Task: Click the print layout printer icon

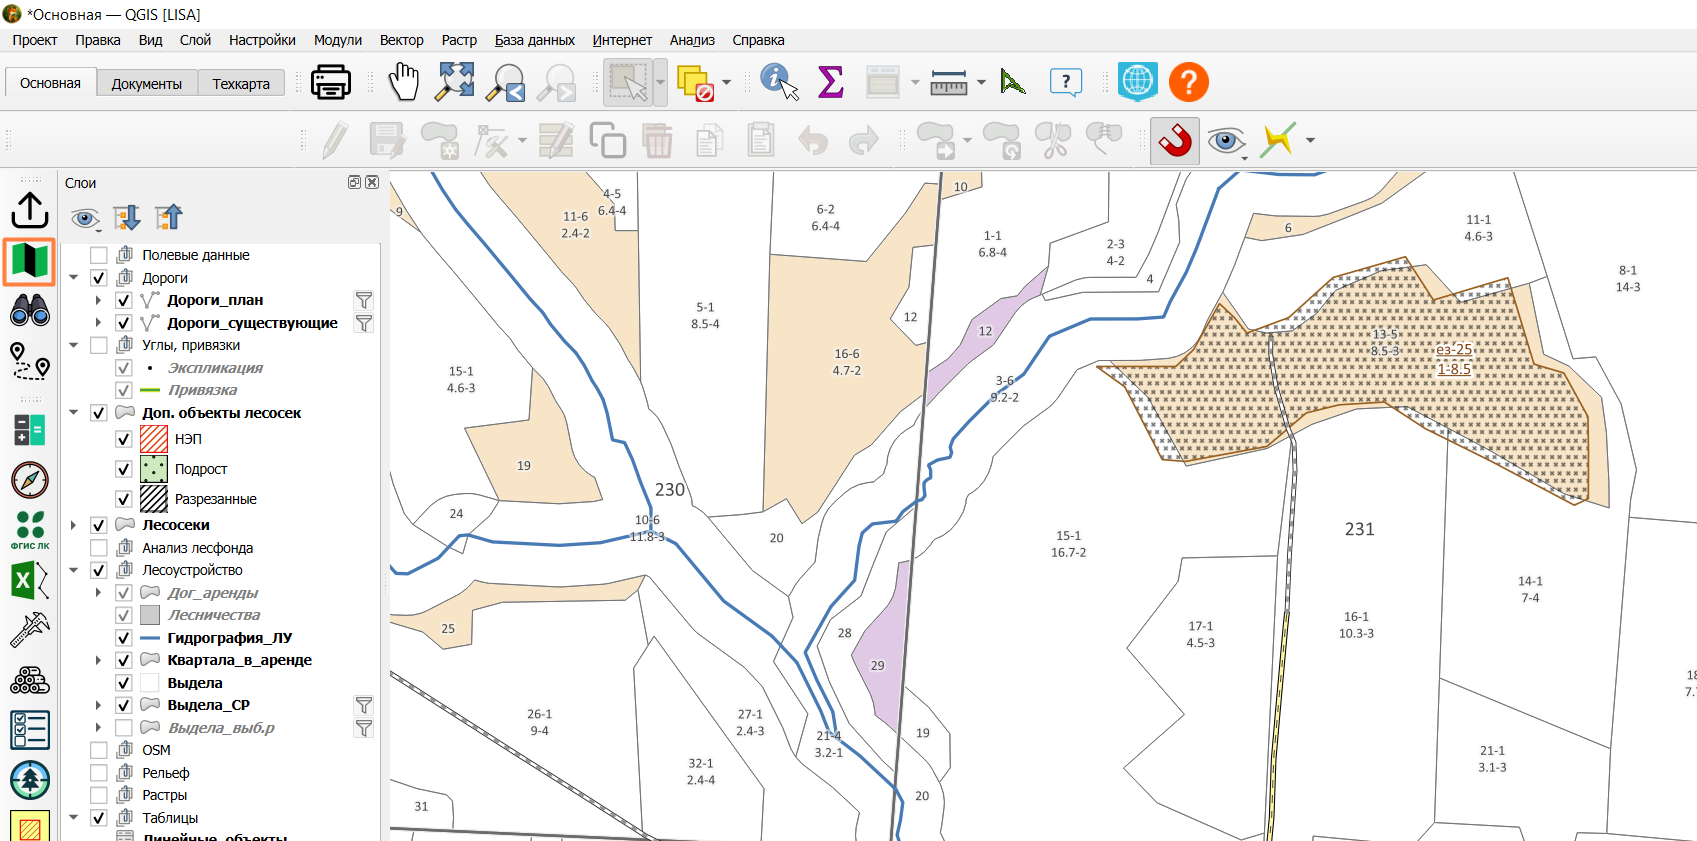Action: 330,82
